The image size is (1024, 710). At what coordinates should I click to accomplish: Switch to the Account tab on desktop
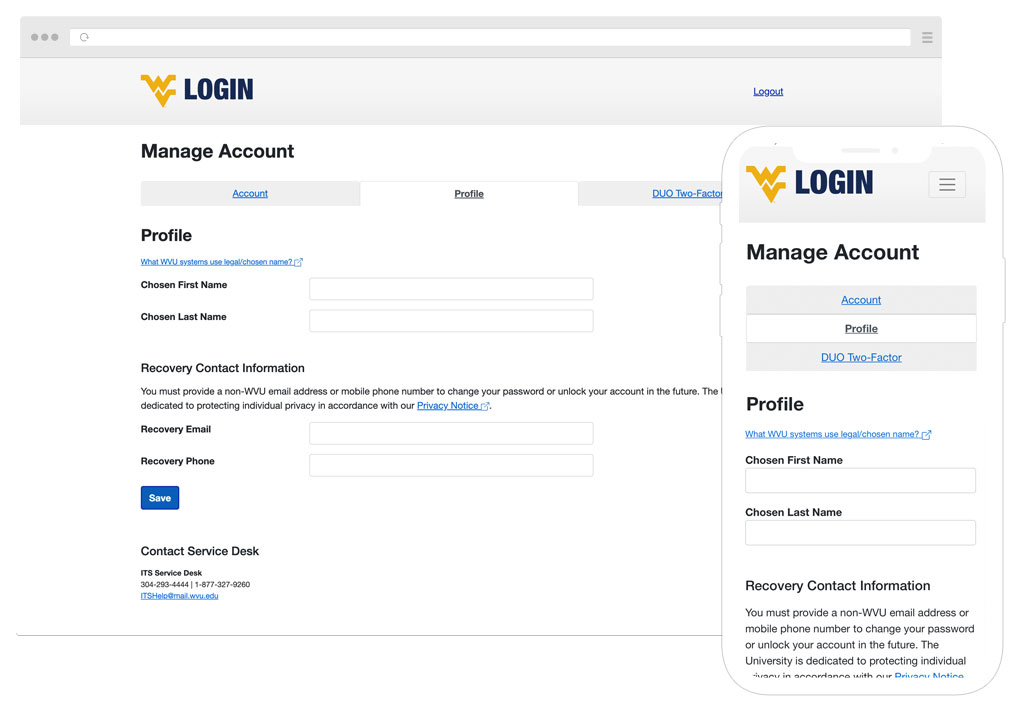[250, 194]
